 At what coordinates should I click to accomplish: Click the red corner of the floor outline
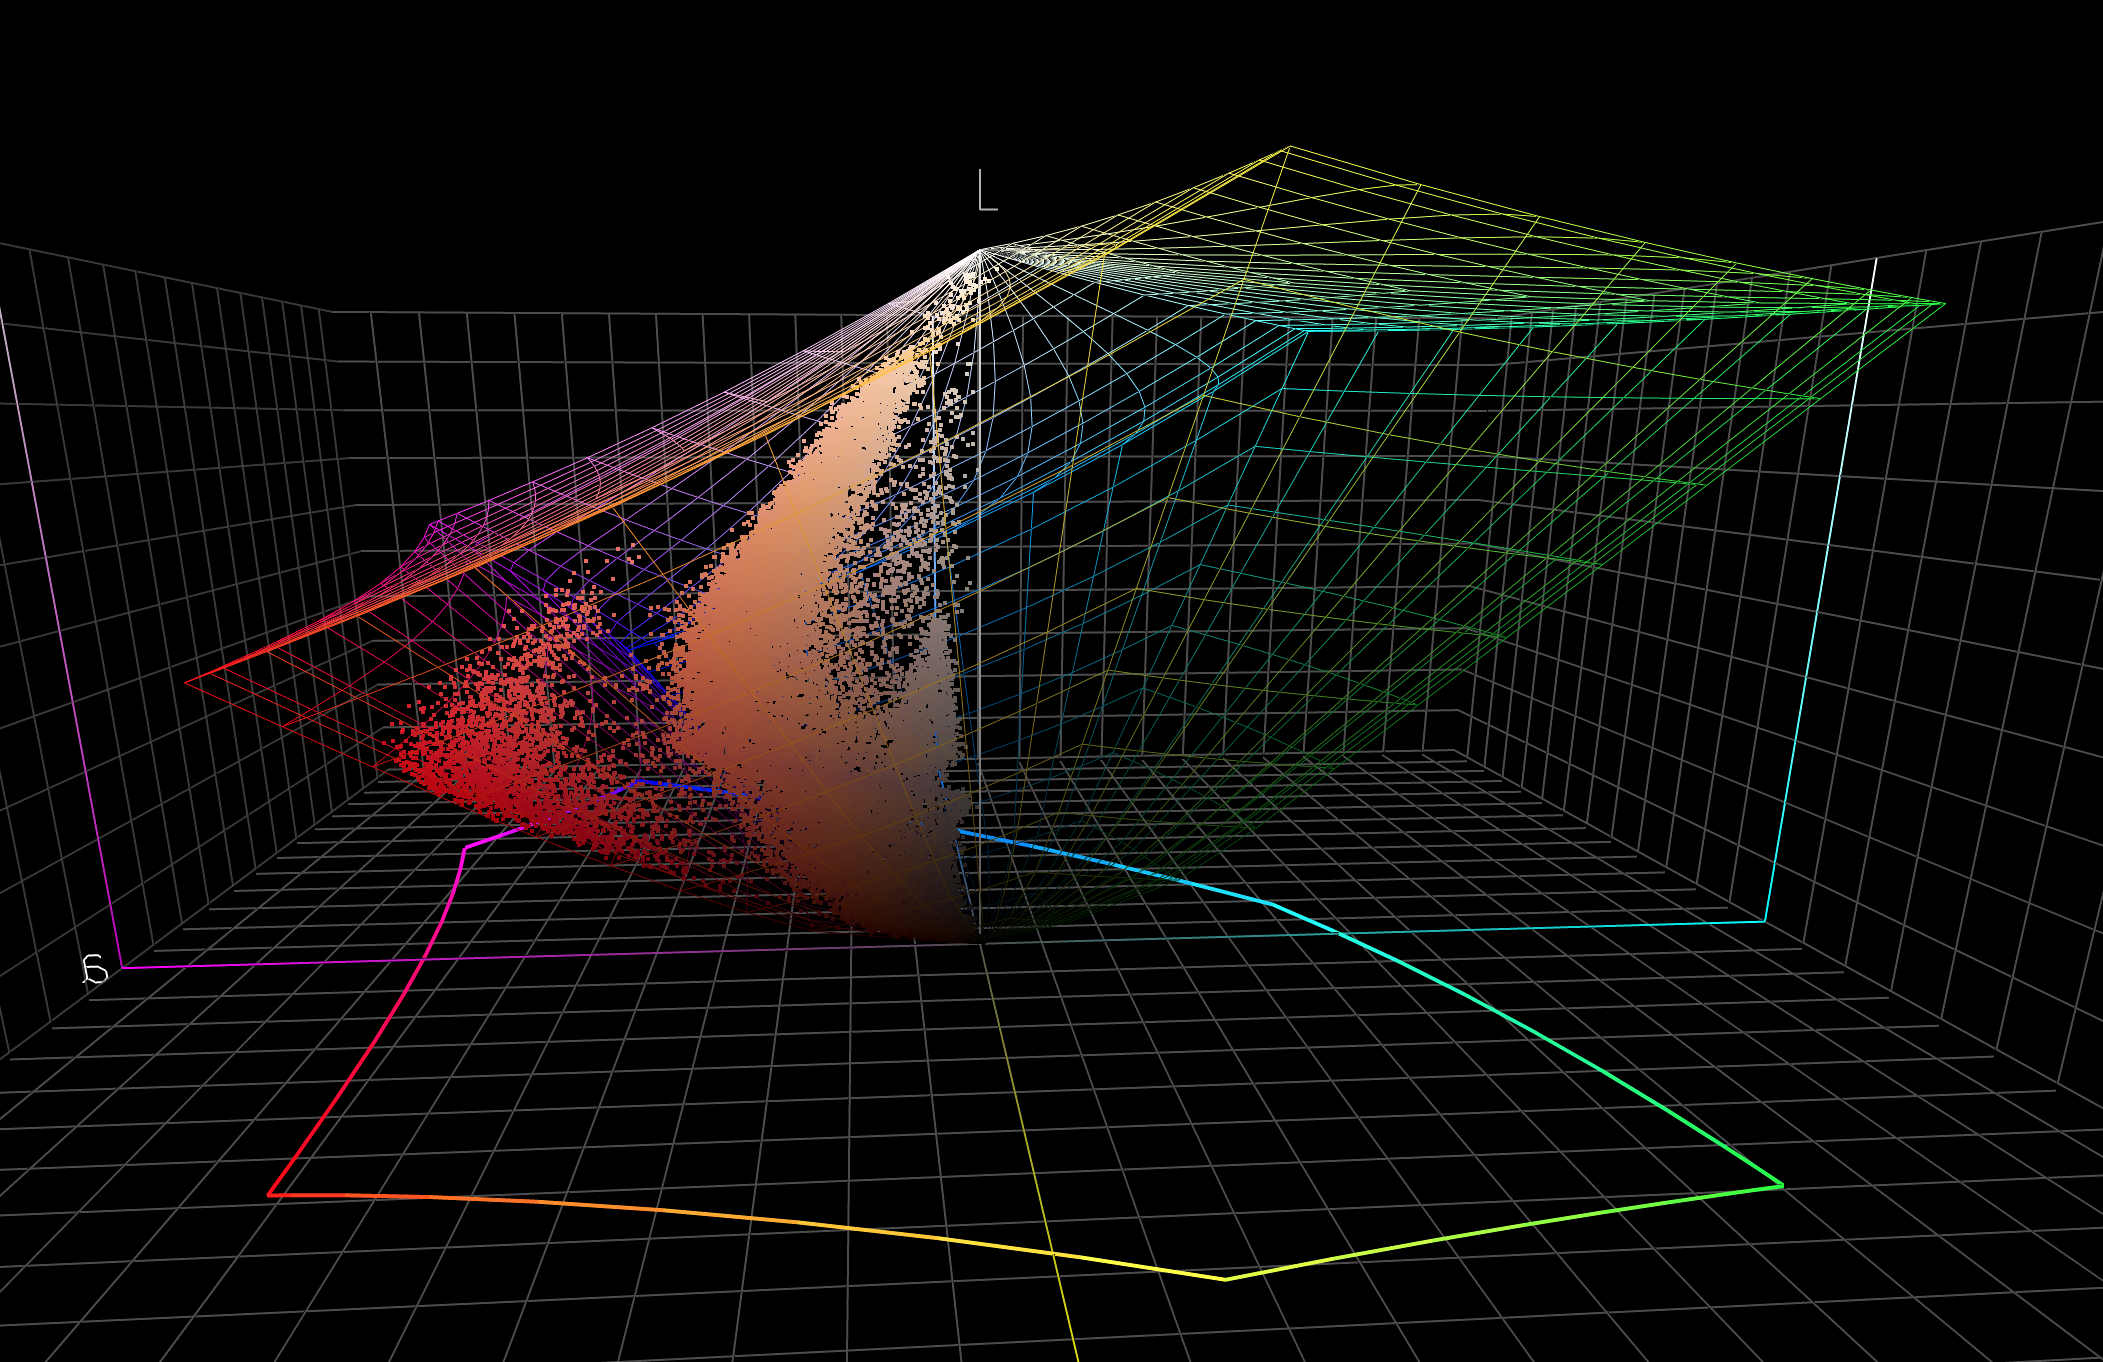[269, 1194]
